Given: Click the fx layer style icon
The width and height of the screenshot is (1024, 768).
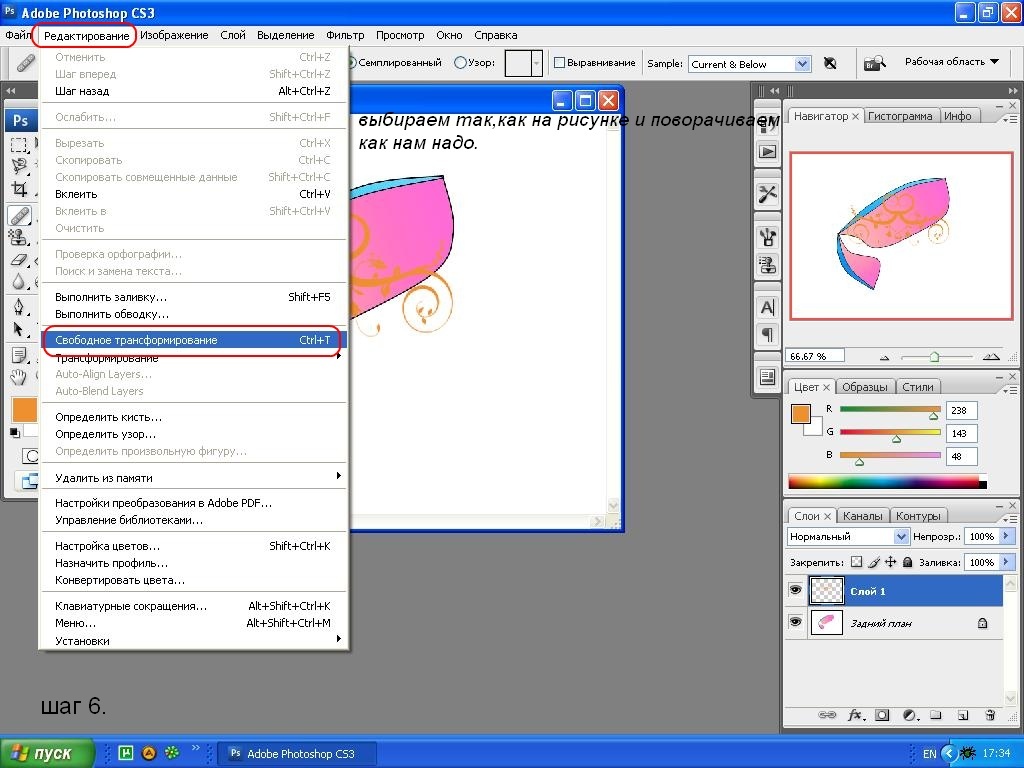Looking at the screenshot, I should pos(856,715).
